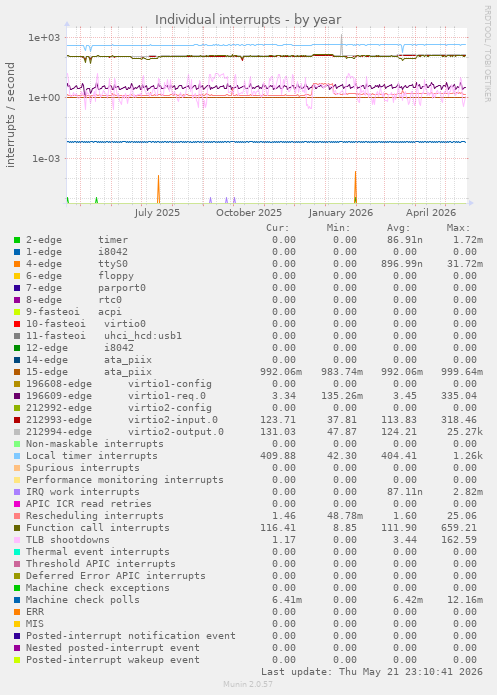Viewport: 497px width, 695px height.
Task: Click the Max column header
Action: coord(458,228)
